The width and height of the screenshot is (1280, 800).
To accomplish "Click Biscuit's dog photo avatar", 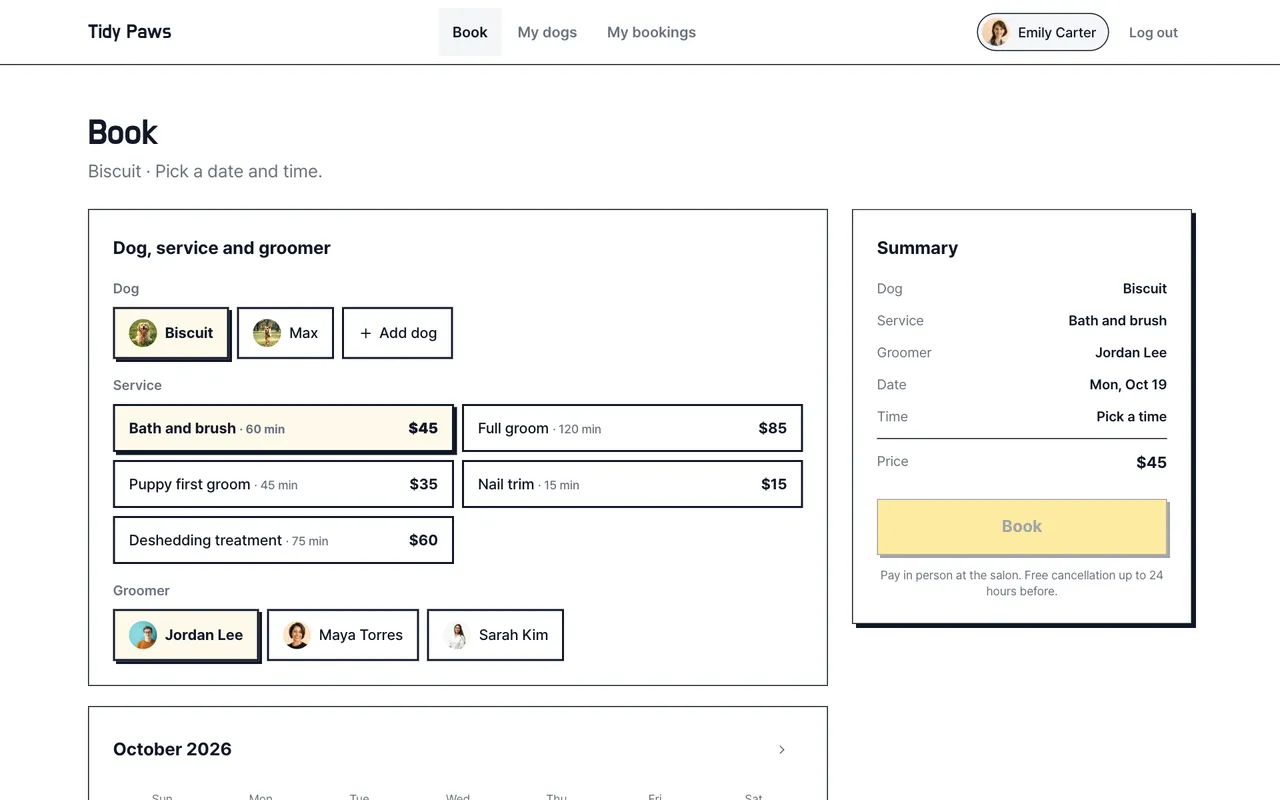I will click(x=143, y=333).
